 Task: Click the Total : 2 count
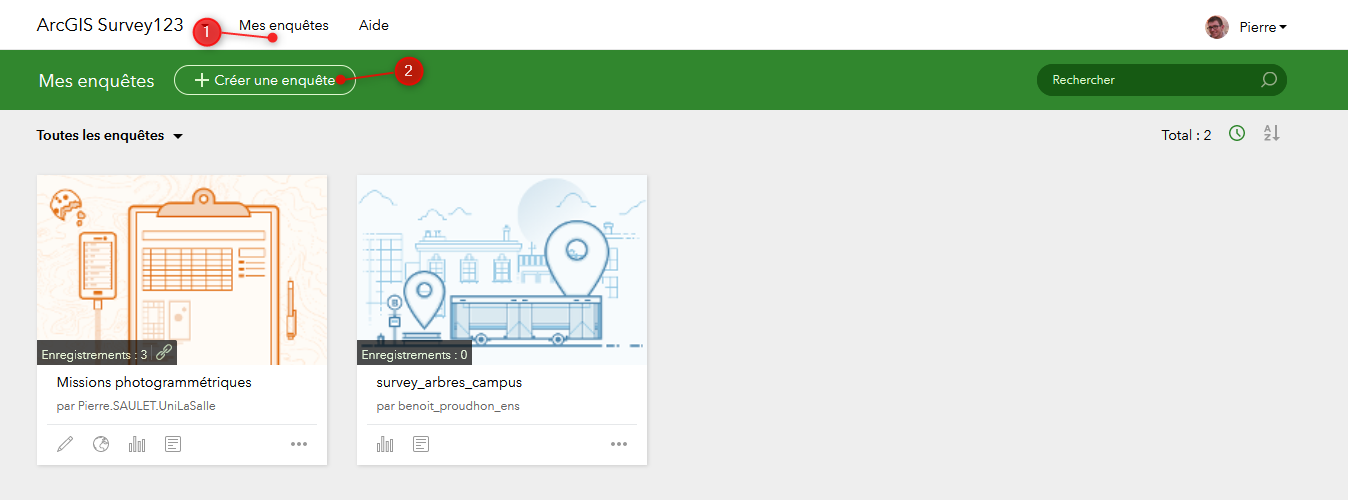pos(1186,135)
